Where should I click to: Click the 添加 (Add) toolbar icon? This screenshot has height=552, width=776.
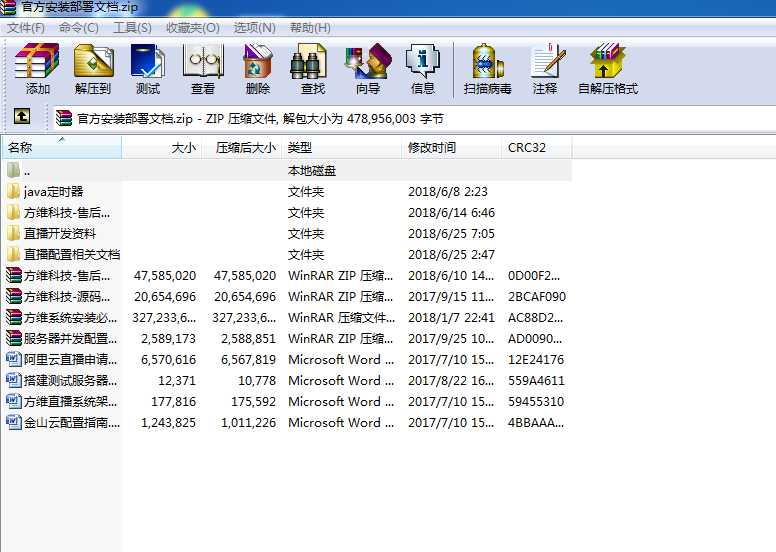pos(37,69)
